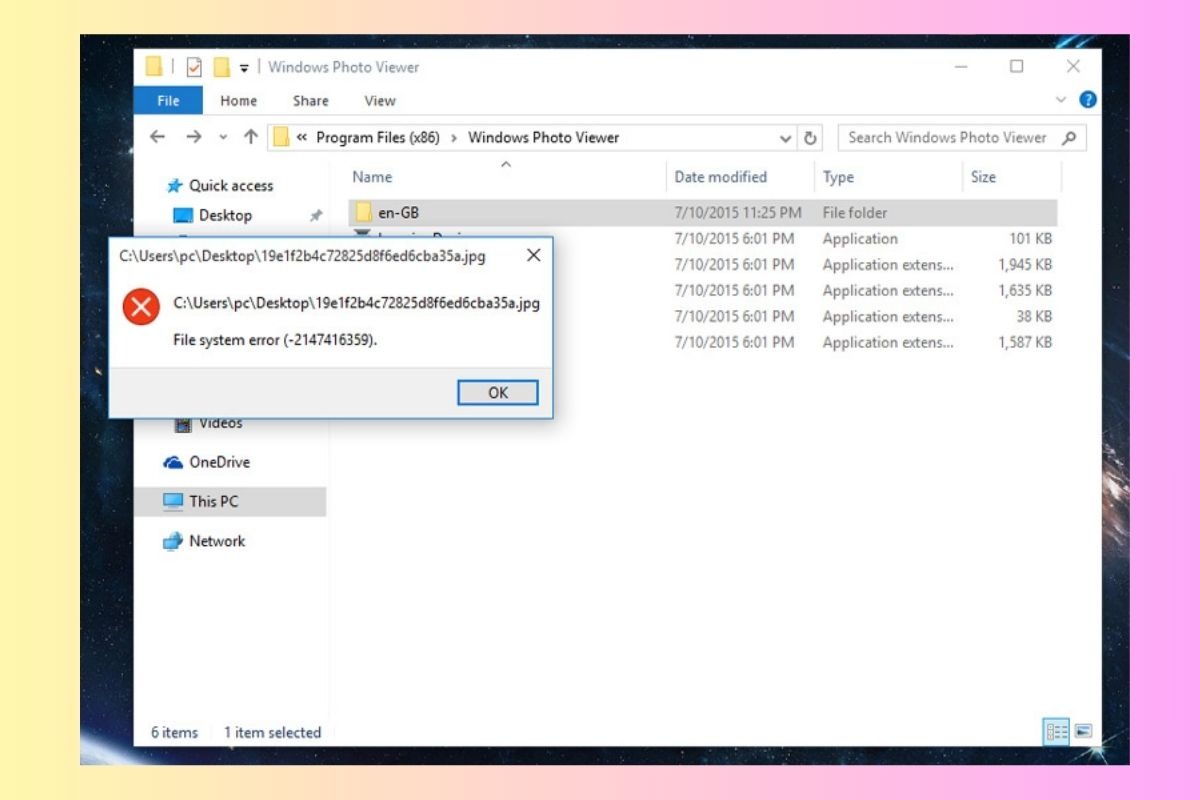
Task: Click OK in the file system error dialog
Action: tap(498, 393)
